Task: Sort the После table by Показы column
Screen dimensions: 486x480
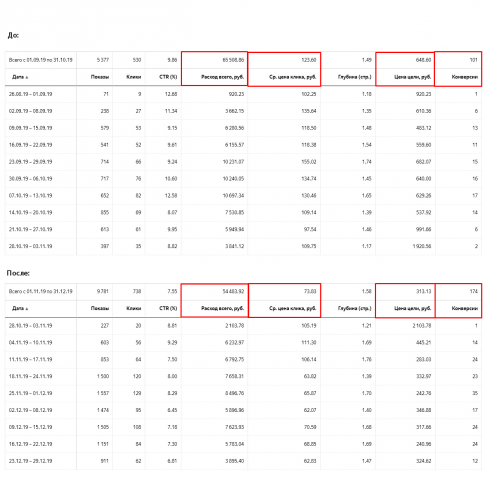Action: (100, 308)
